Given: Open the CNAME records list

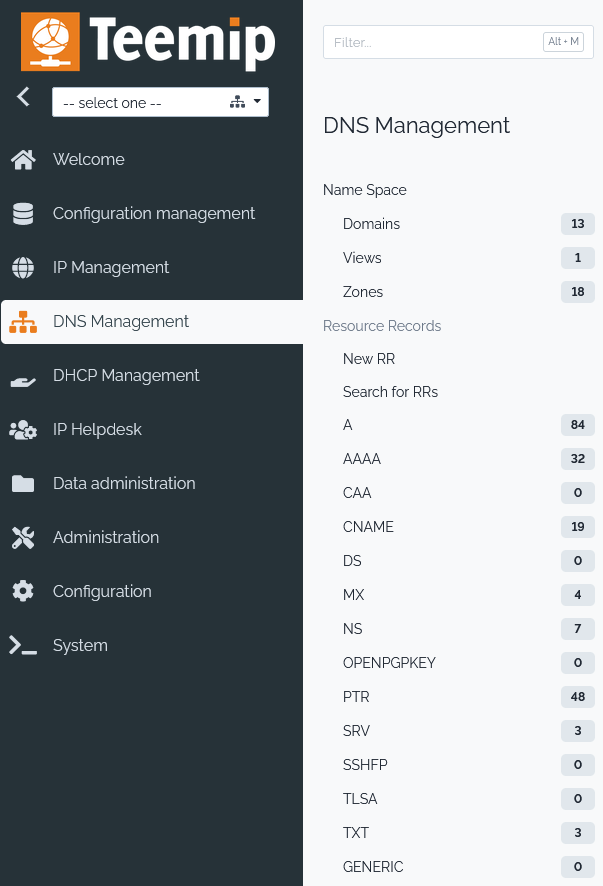Looking at the screenshot, I should tap(368, 527).
